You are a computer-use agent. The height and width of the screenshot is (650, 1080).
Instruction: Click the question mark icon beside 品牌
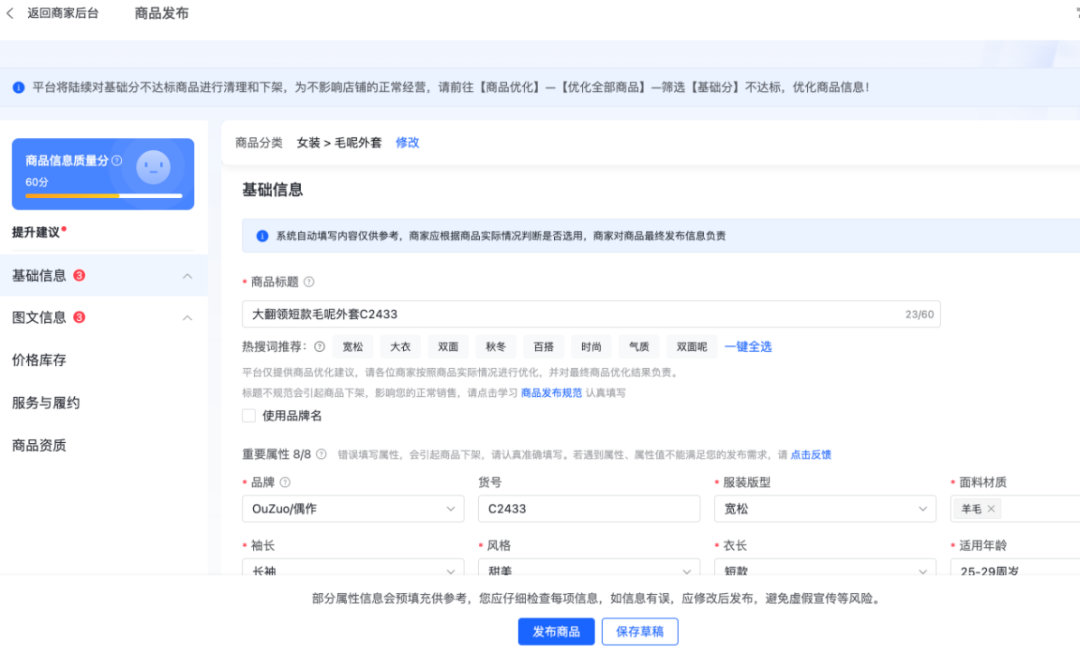point(283,481)
